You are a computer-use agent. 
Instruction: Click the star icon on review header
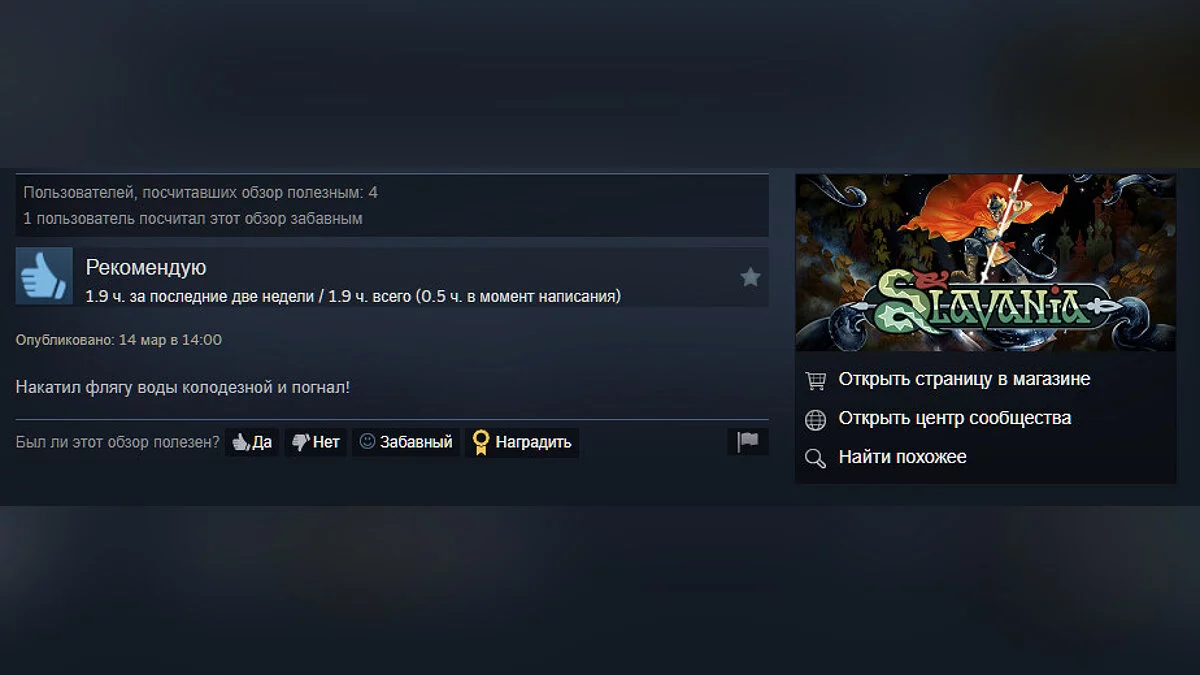pyautogui.click(x=750, y=277)
